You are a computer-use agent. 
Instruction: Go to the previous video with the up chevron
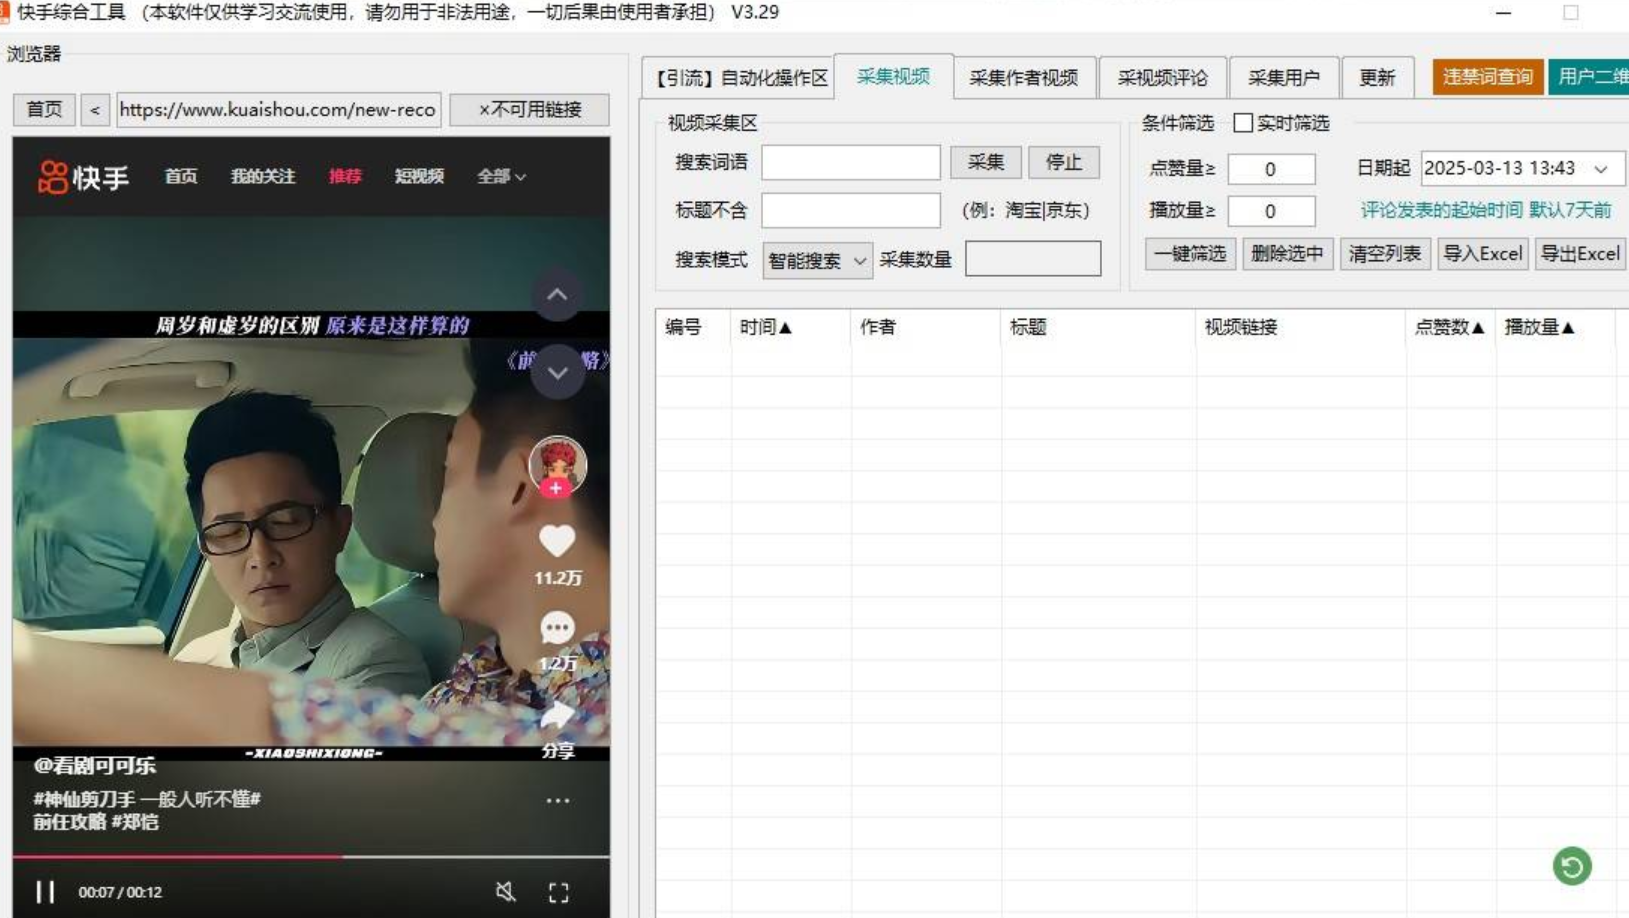pyautogui.click(x=557, y=297)
